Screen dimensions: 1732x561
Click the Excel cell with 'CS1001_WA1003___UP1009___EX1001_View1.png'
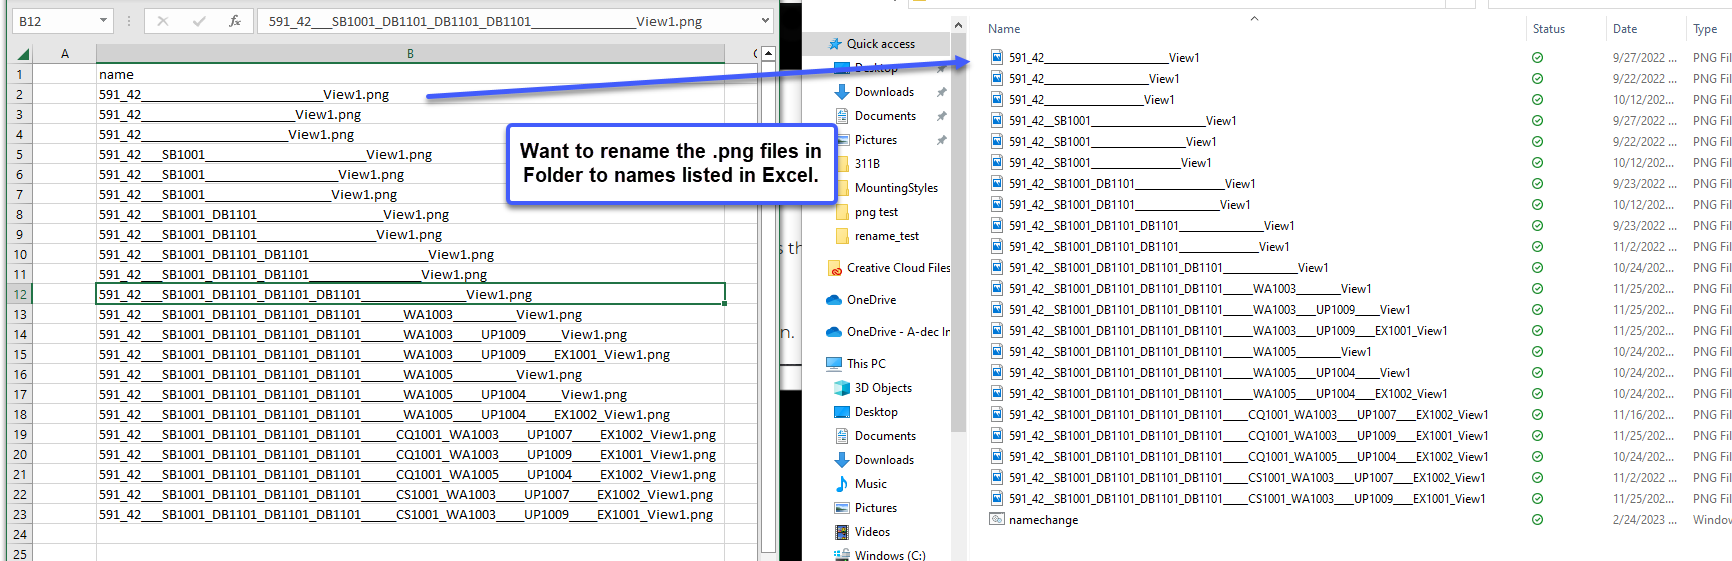point(410,514)
